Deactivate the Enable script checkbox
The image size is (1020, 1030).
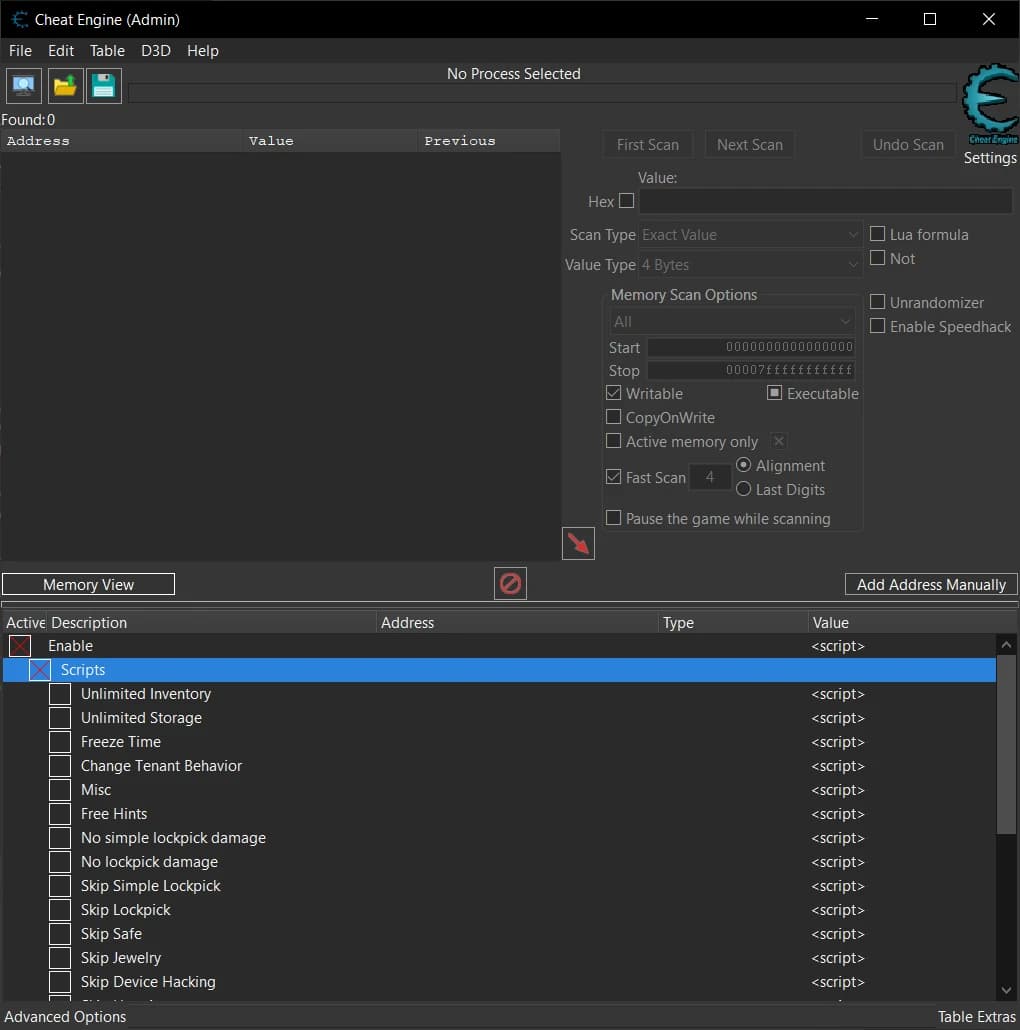[20, 646]
